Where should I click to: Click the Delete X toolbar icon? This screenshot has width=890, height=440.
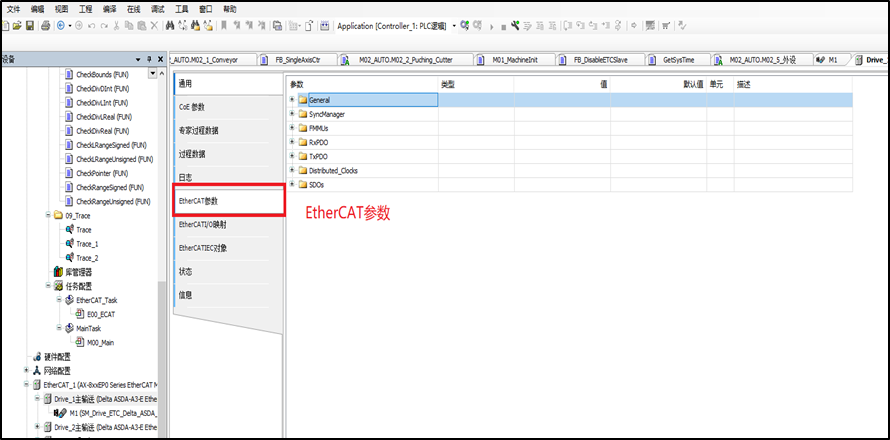pos(155,25)
